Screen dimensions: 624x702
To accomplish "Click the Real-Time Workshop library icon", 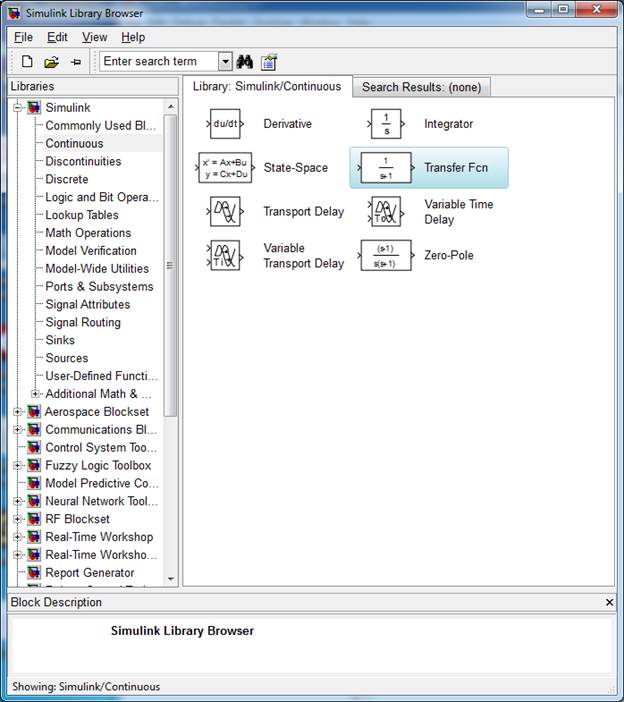I will point(34,537).
